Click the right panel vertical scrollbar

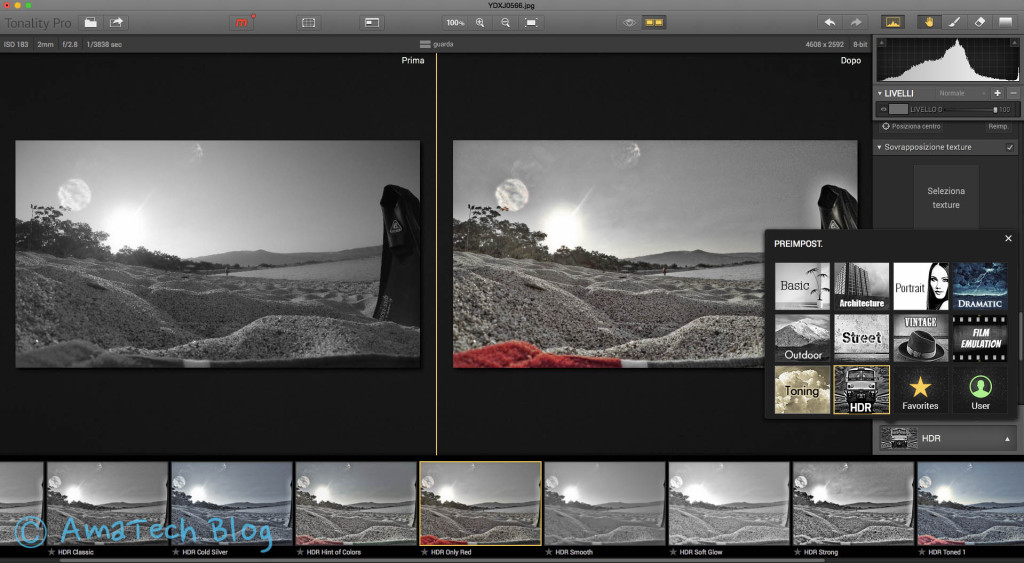[1020, 336]
